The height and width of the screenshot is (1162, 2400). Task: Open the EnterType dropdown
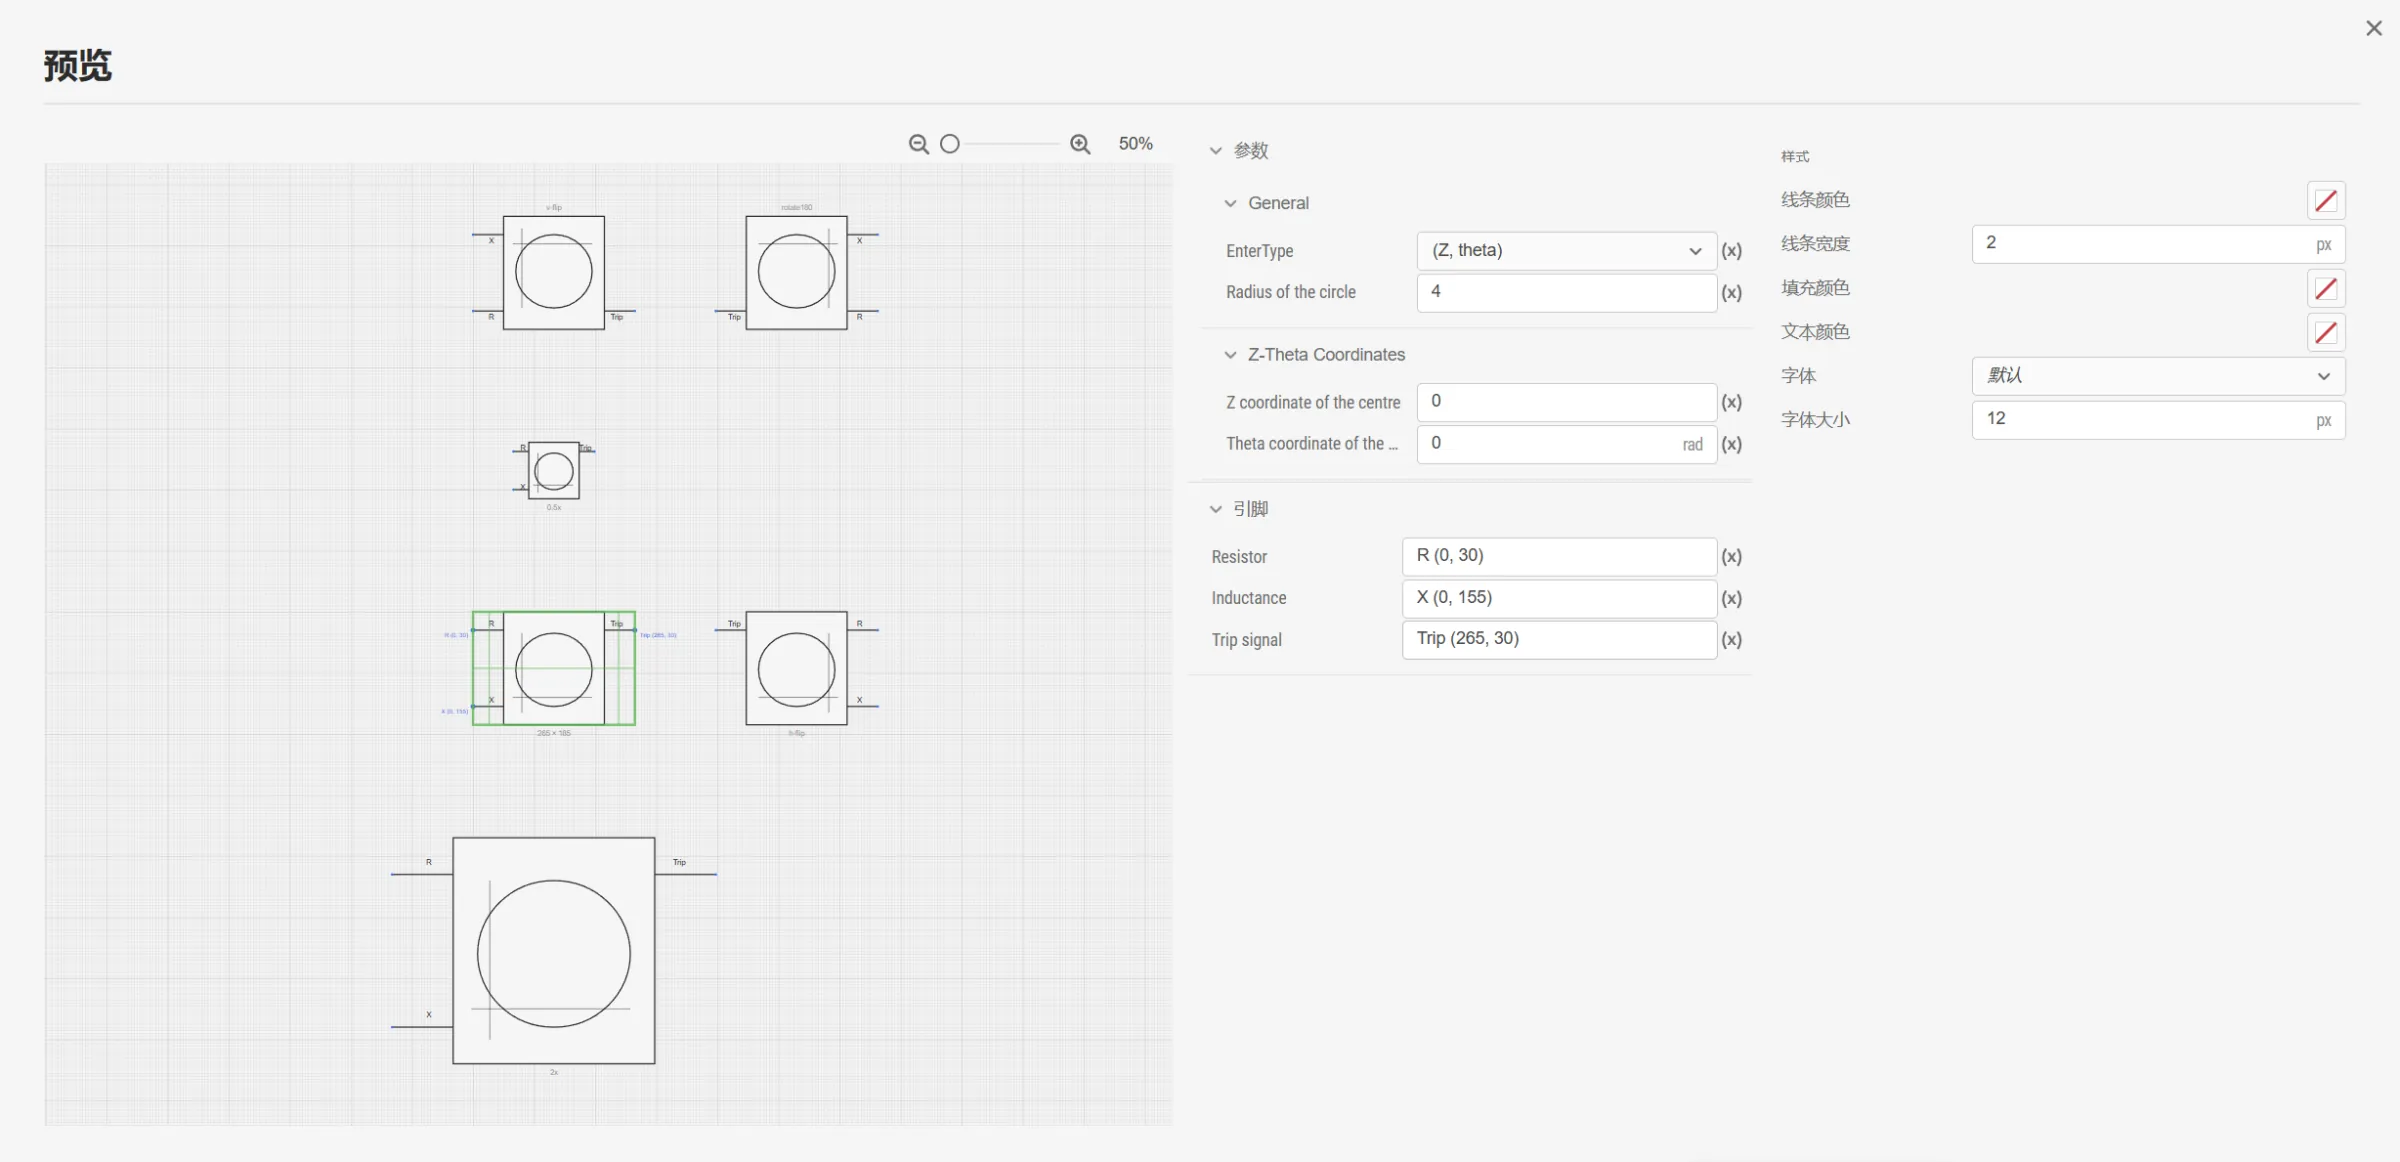[x=1566, y=251]
